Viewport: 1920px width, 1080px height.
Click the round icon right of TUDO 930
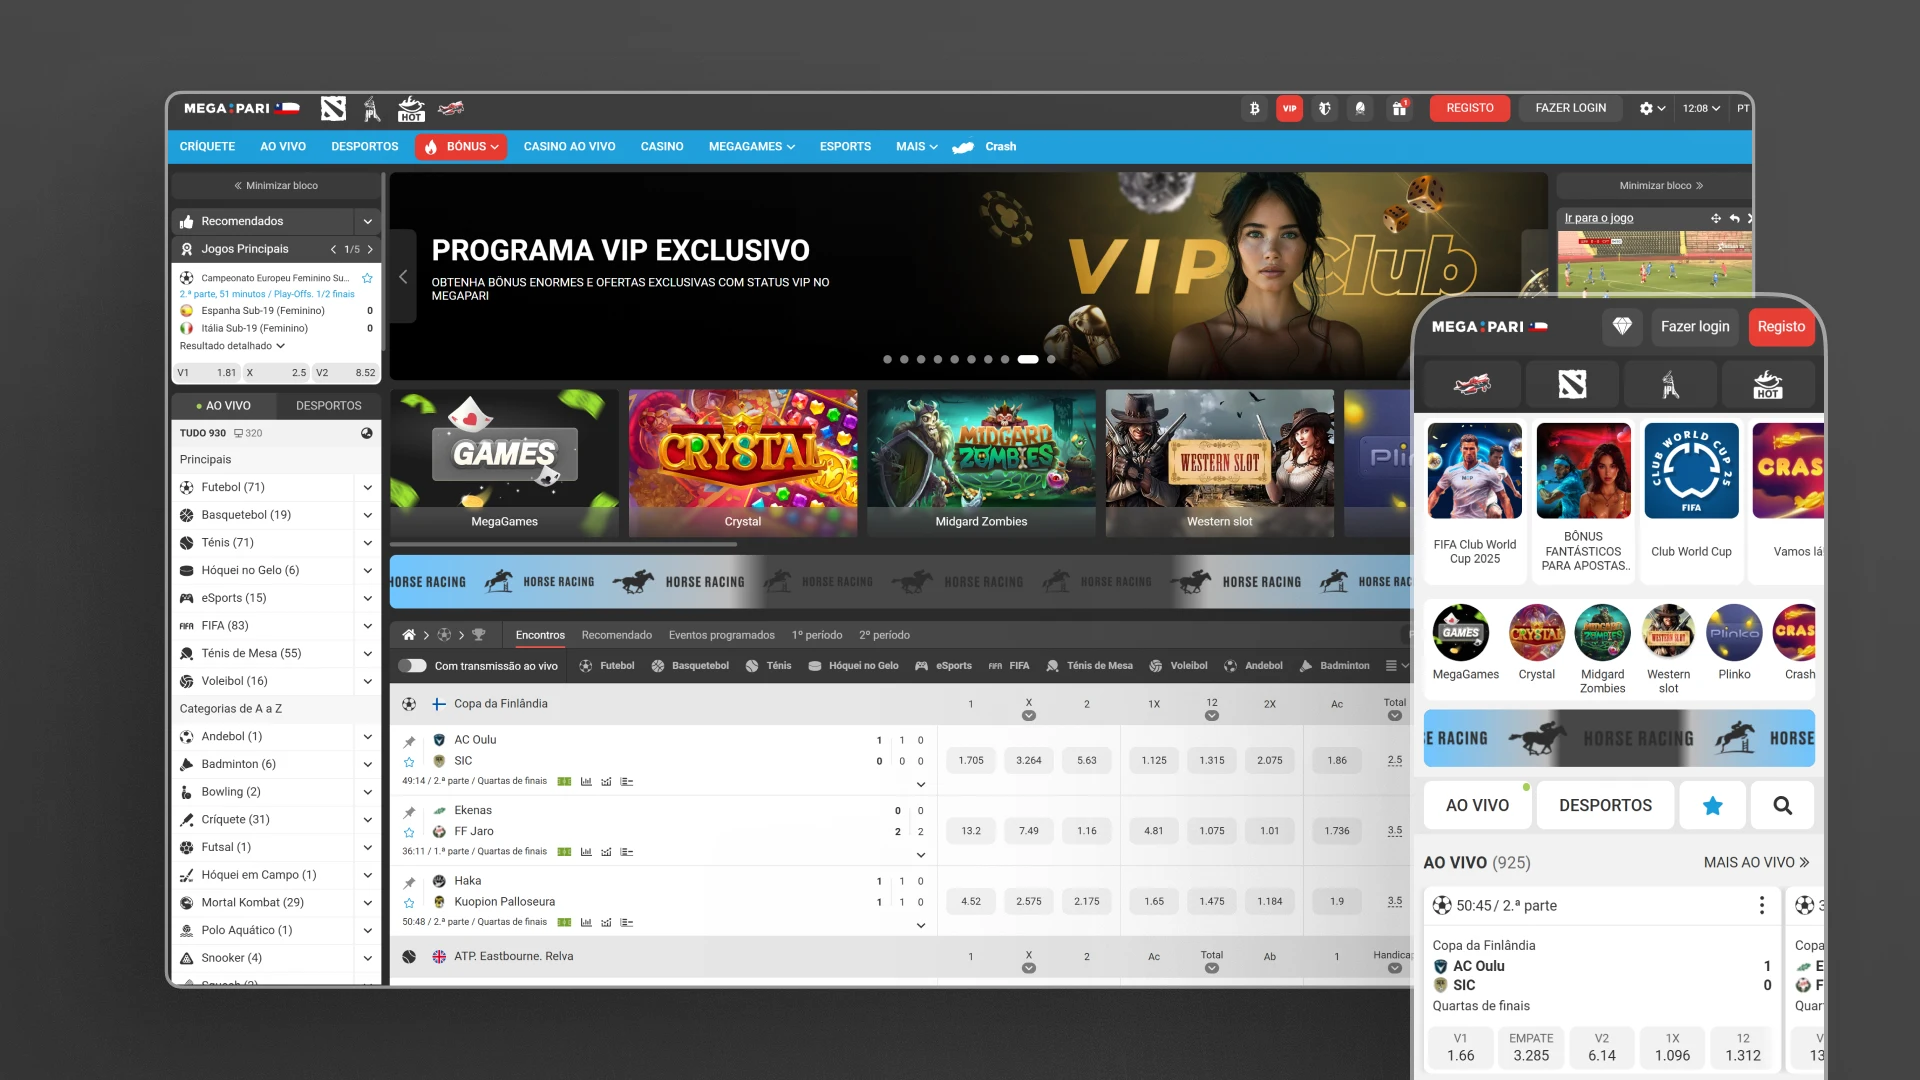coord(367,433)
